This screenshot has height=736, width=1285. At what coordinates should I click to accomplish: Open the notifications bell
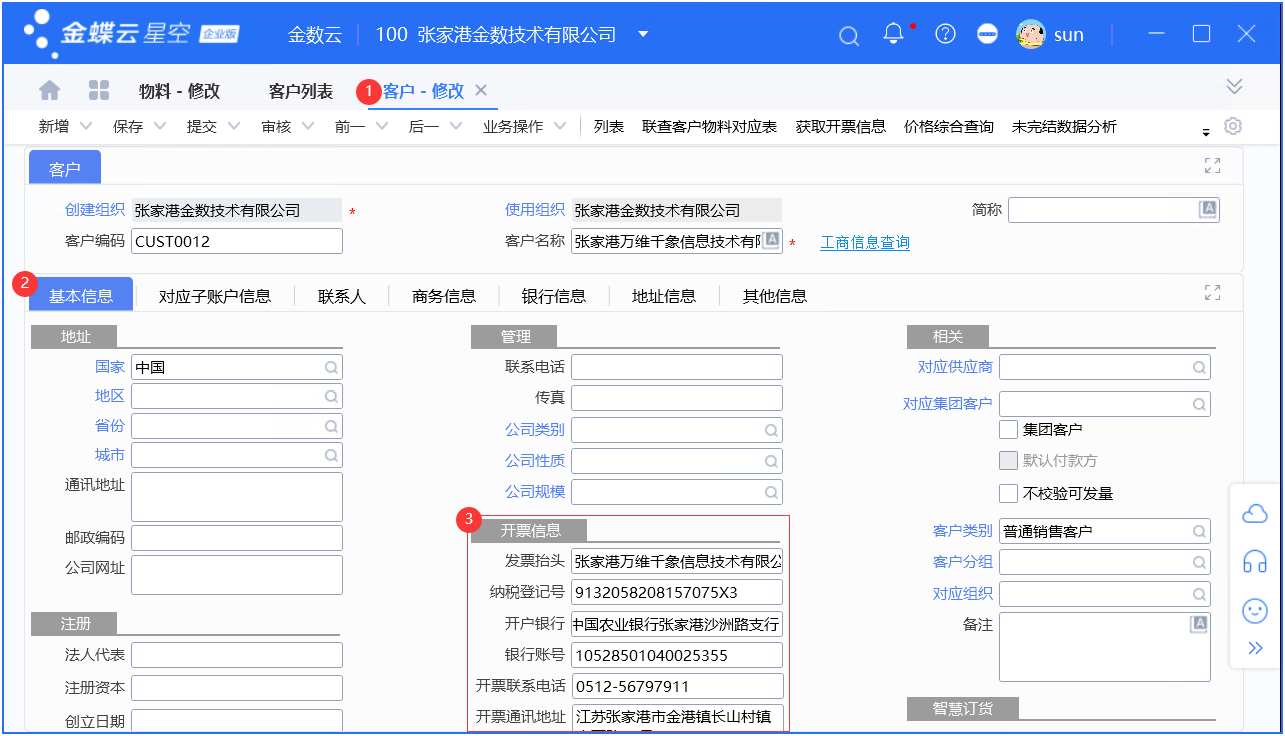tap(894, 34)
